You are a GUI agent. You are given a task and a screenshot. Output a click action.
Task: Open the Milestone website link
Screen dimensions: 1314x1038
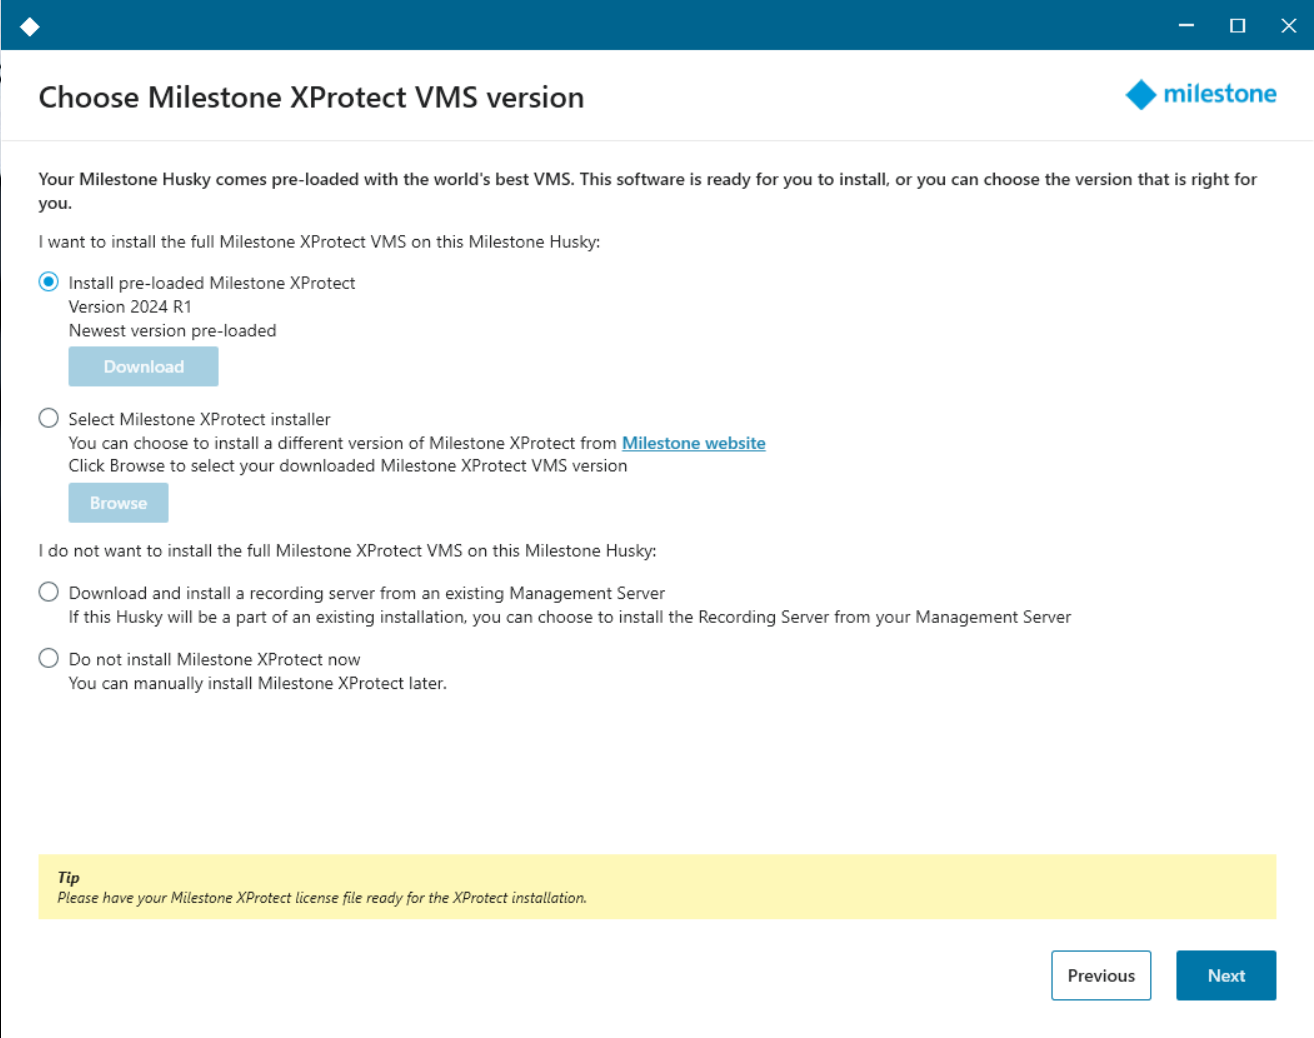pos(693,443)
